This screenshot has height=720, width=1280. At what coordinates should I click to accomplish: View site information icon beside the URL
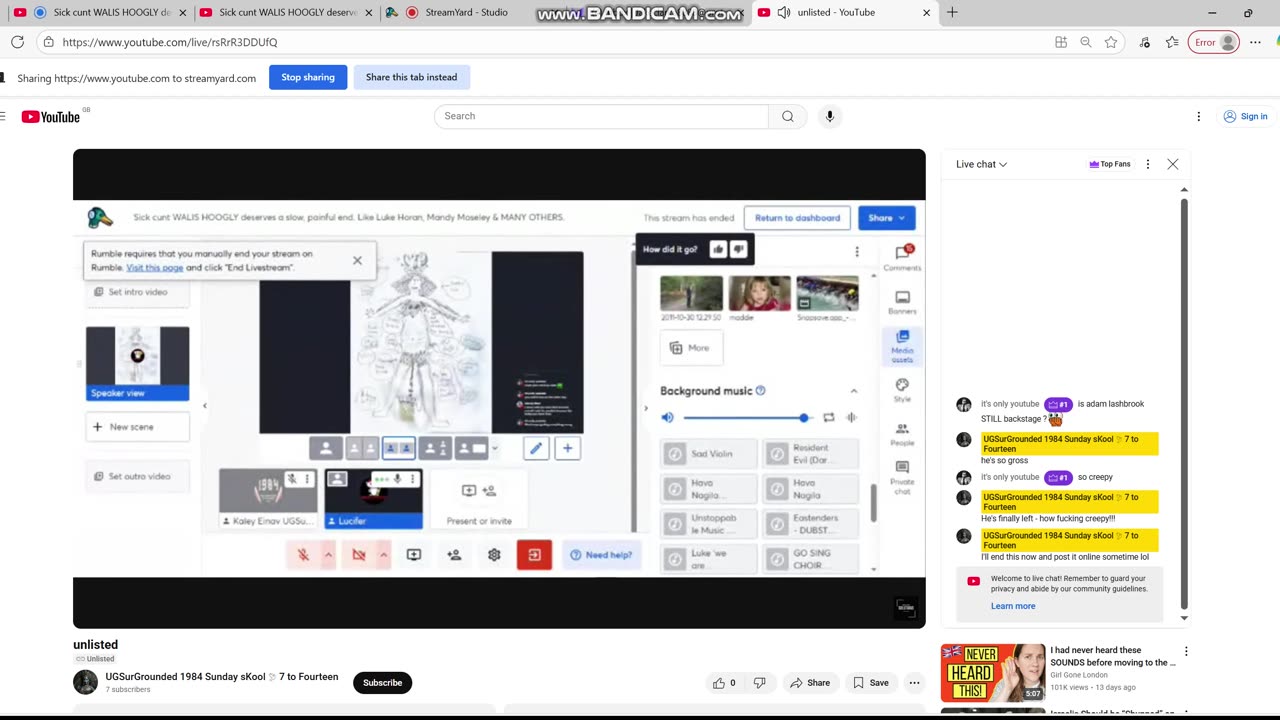pos(47,42)
